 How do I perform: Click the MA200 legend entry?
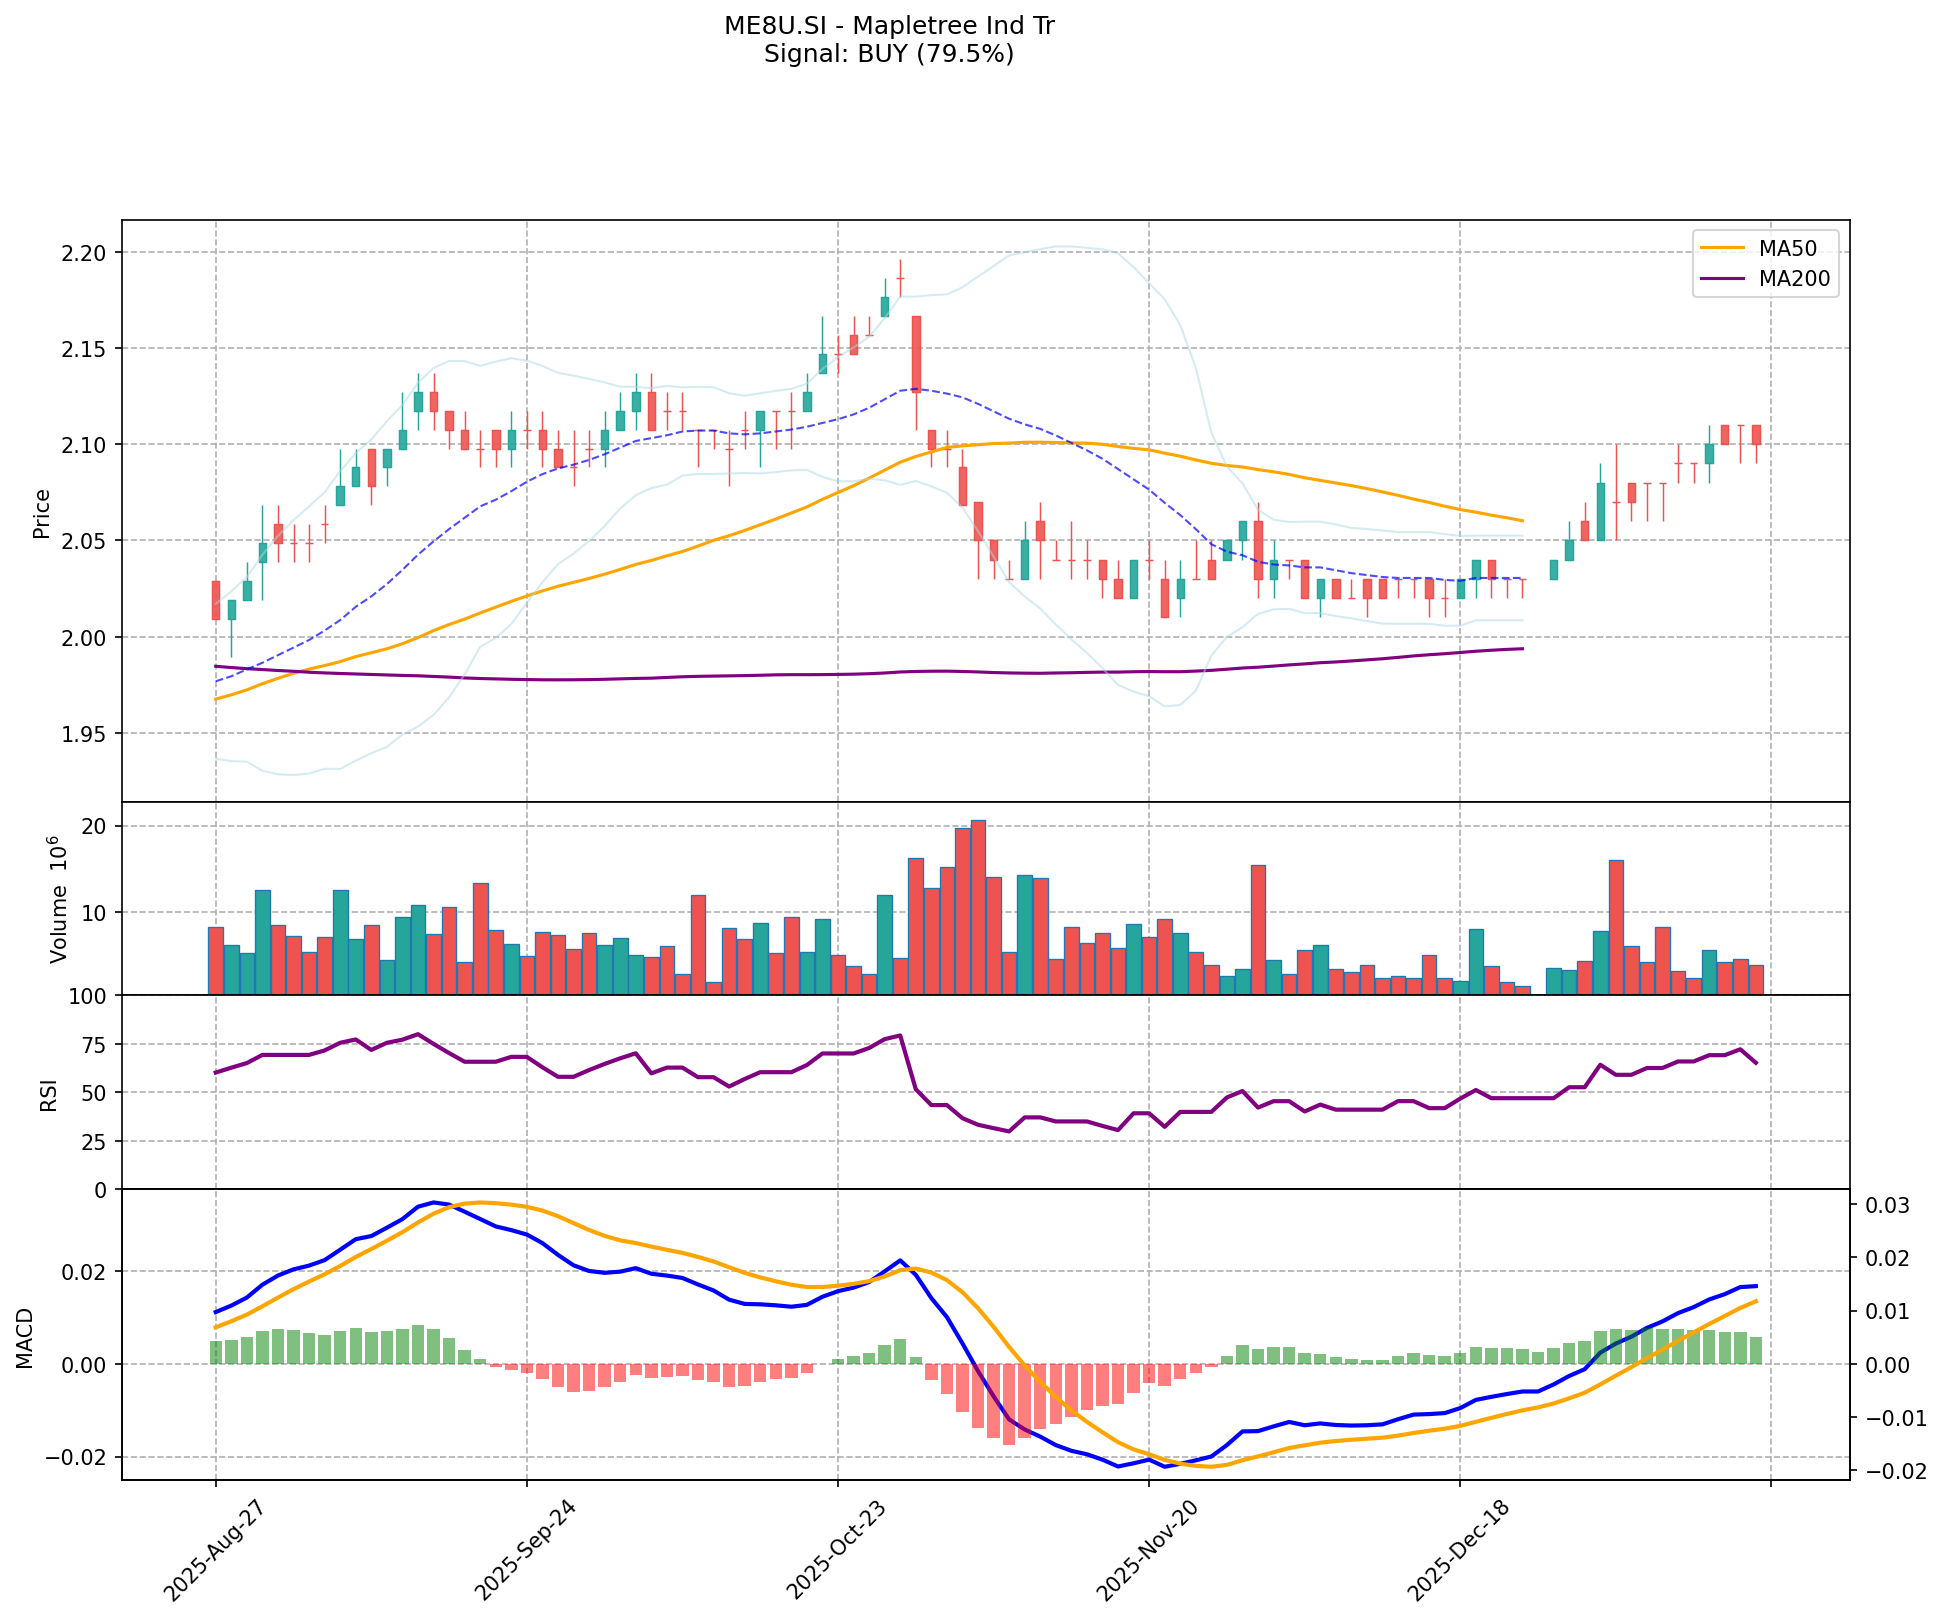tap(1794, 279)
